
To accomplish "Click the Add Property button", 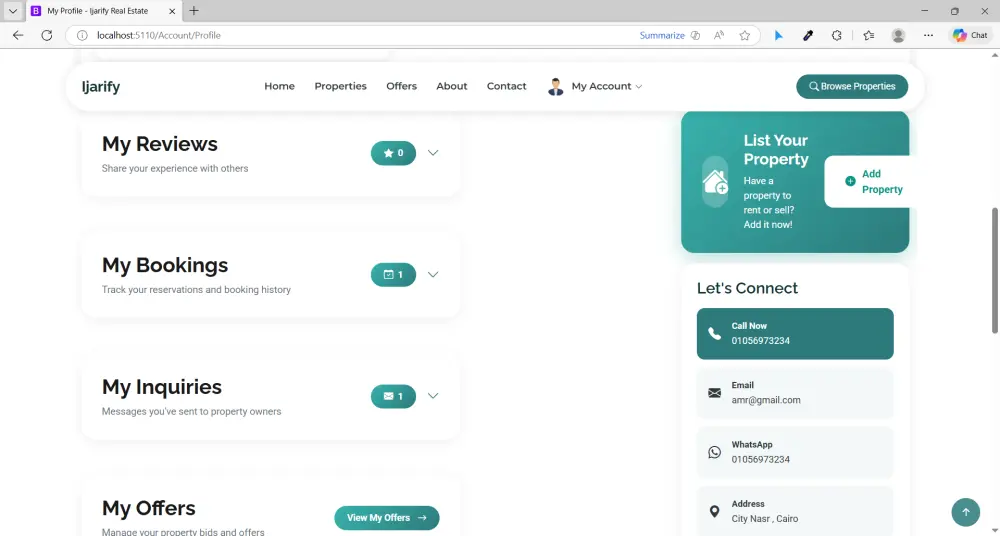I will (x=871, y=182).
